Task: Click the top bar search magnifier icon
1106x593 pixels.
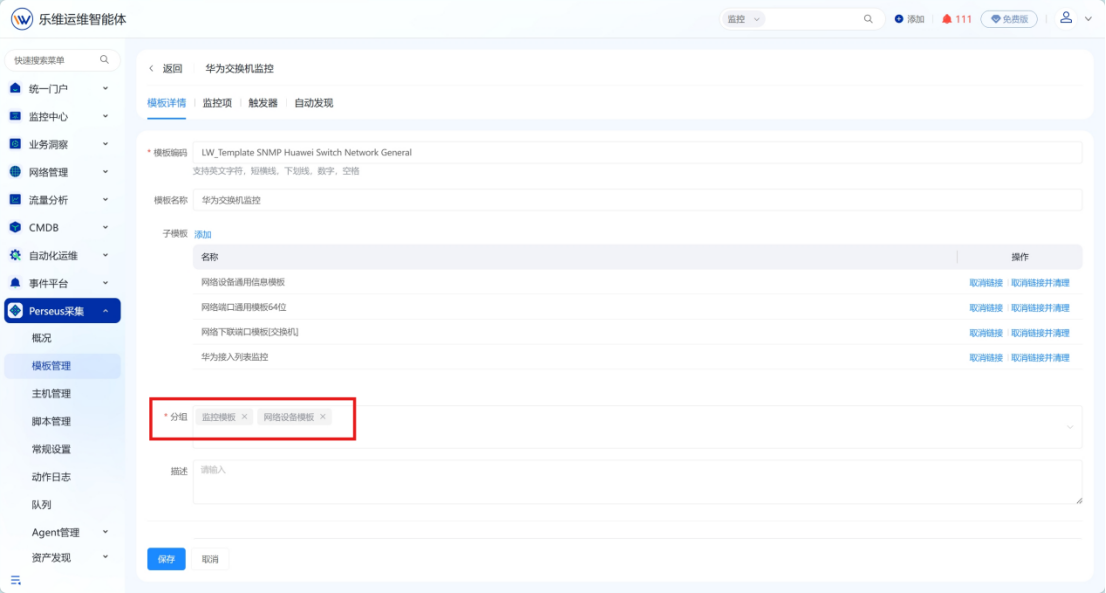Action: [868, 19]
